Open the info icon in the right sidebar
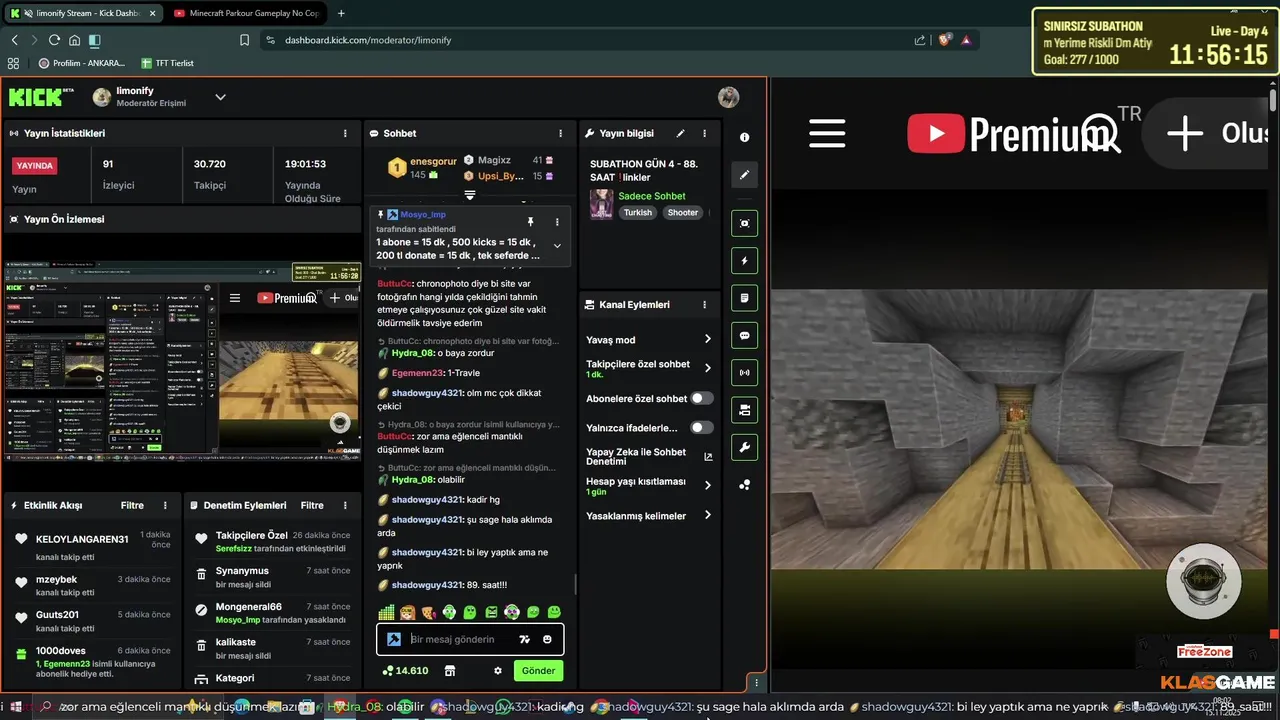The height and width of the screenshot is (720, 1280). point(744,138)
